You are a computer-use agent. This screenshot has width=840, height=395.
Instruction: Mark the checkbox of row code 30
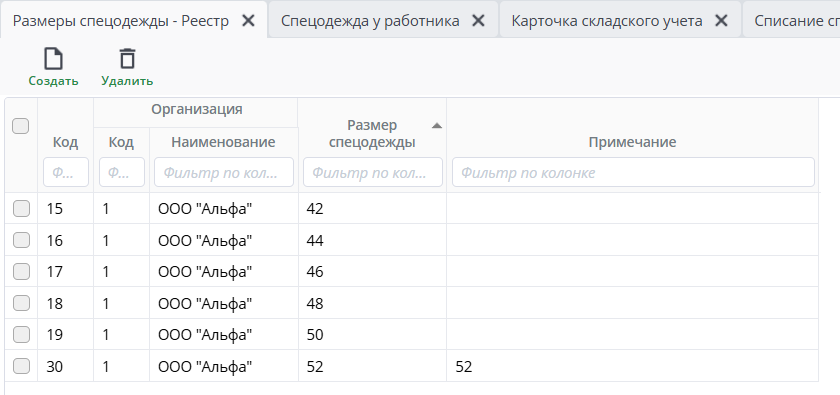click(21, 366)
